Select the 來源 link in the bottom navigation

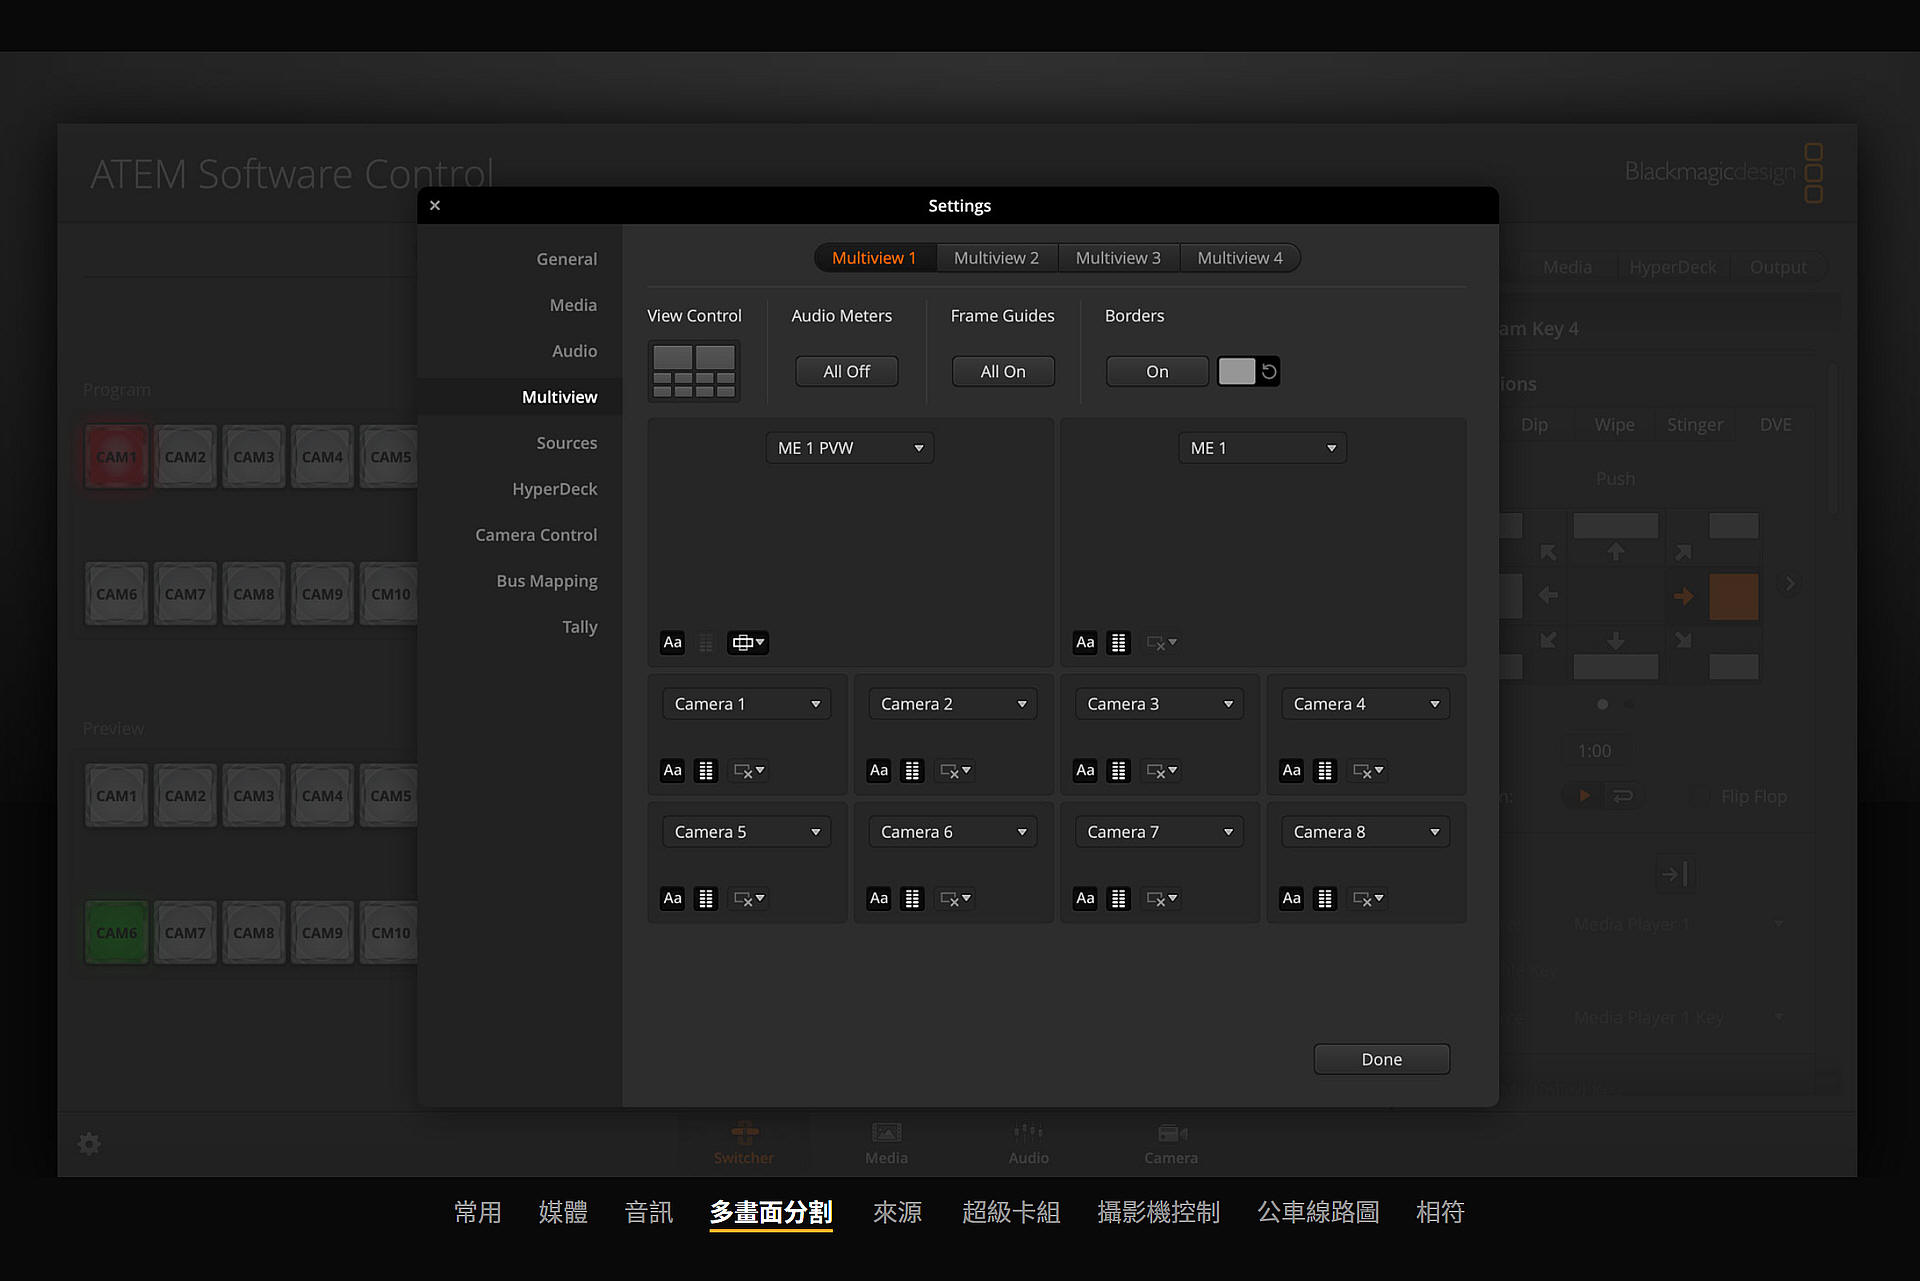(897, 1212)
